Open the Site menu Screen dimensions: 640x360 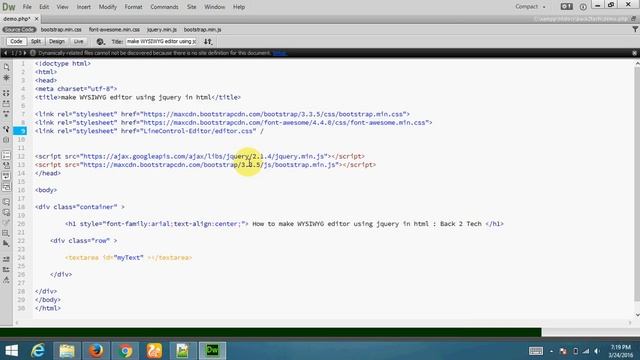pos(191,7)
